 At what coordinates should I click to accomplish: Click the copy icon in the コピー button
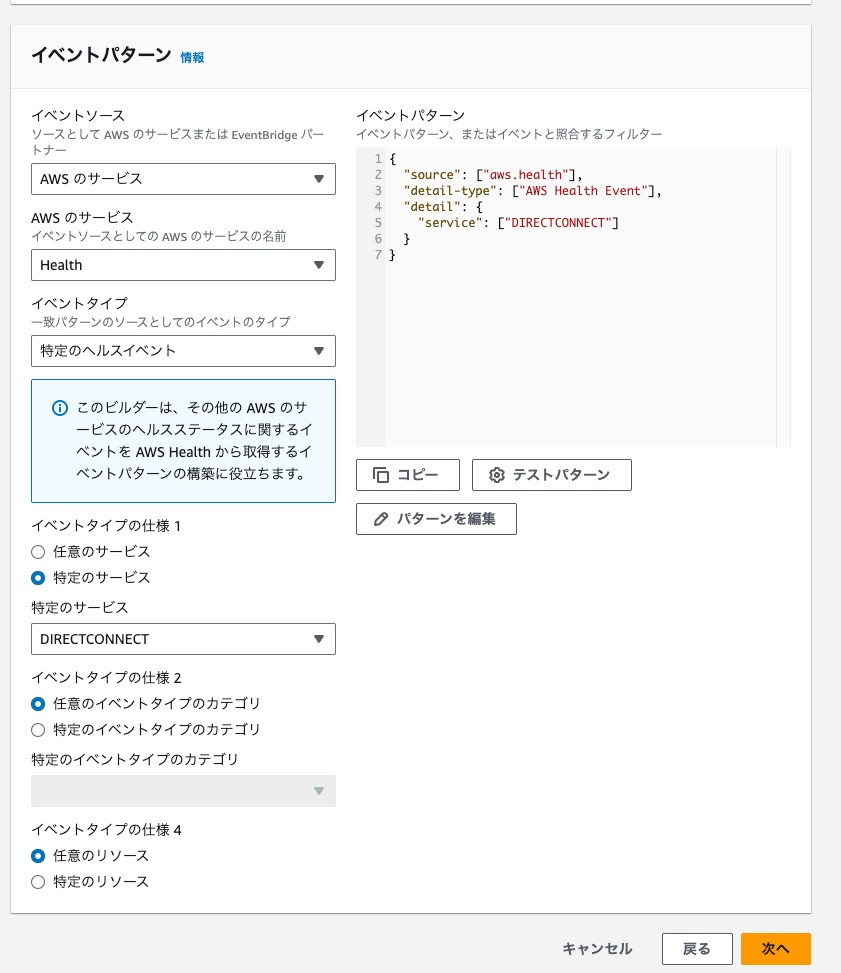coord(380,475)
